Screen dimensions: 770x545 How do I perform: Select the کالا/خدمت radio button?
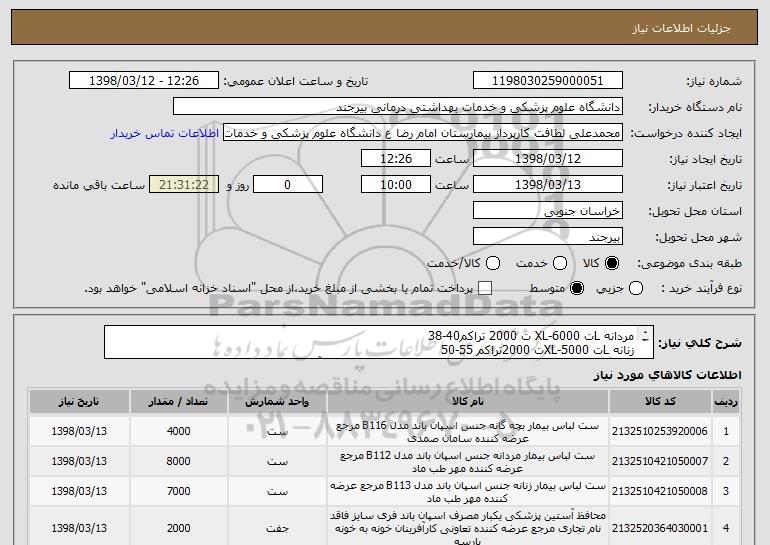coord(493,264)
